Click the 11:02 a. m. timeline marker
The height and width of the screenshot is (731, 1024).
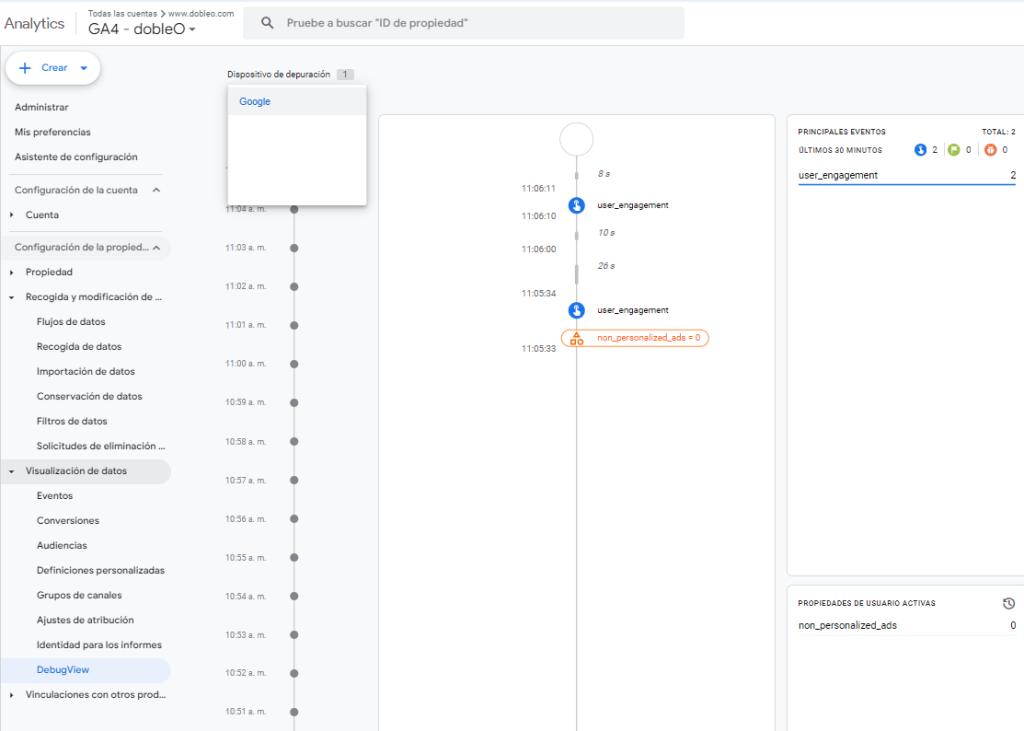click(x=294, y=287)
